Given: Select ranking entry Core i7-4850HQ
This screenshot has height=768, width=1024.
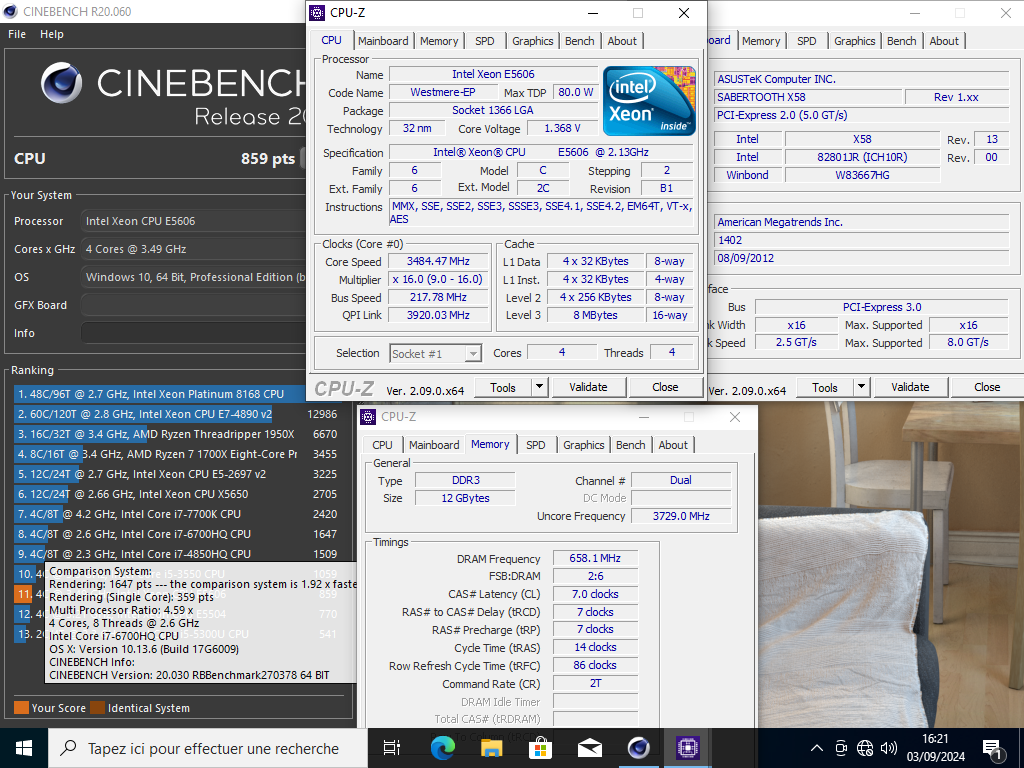Looking at the screenshot, I should point(176,554).
